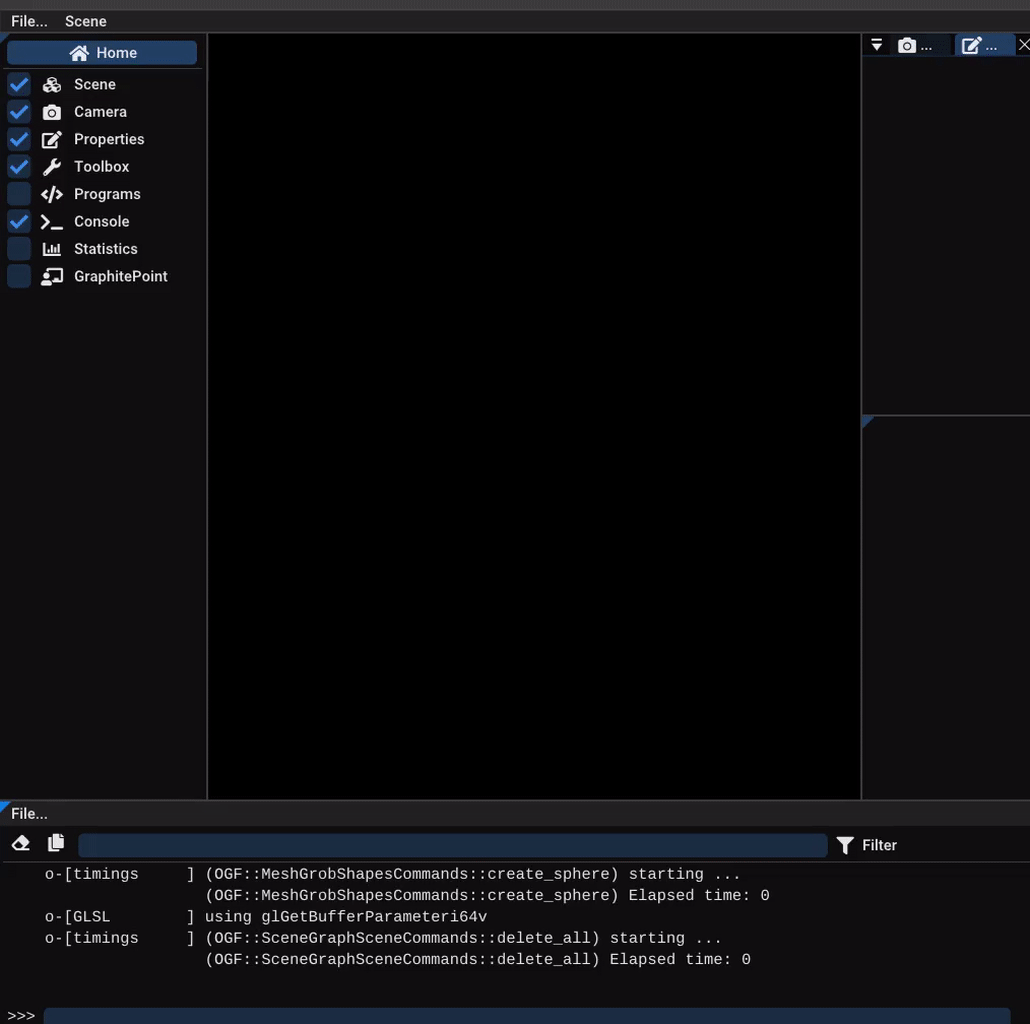Click the Home button
The height and width of the screenshot is (1024, 1030).
(102, 53)
